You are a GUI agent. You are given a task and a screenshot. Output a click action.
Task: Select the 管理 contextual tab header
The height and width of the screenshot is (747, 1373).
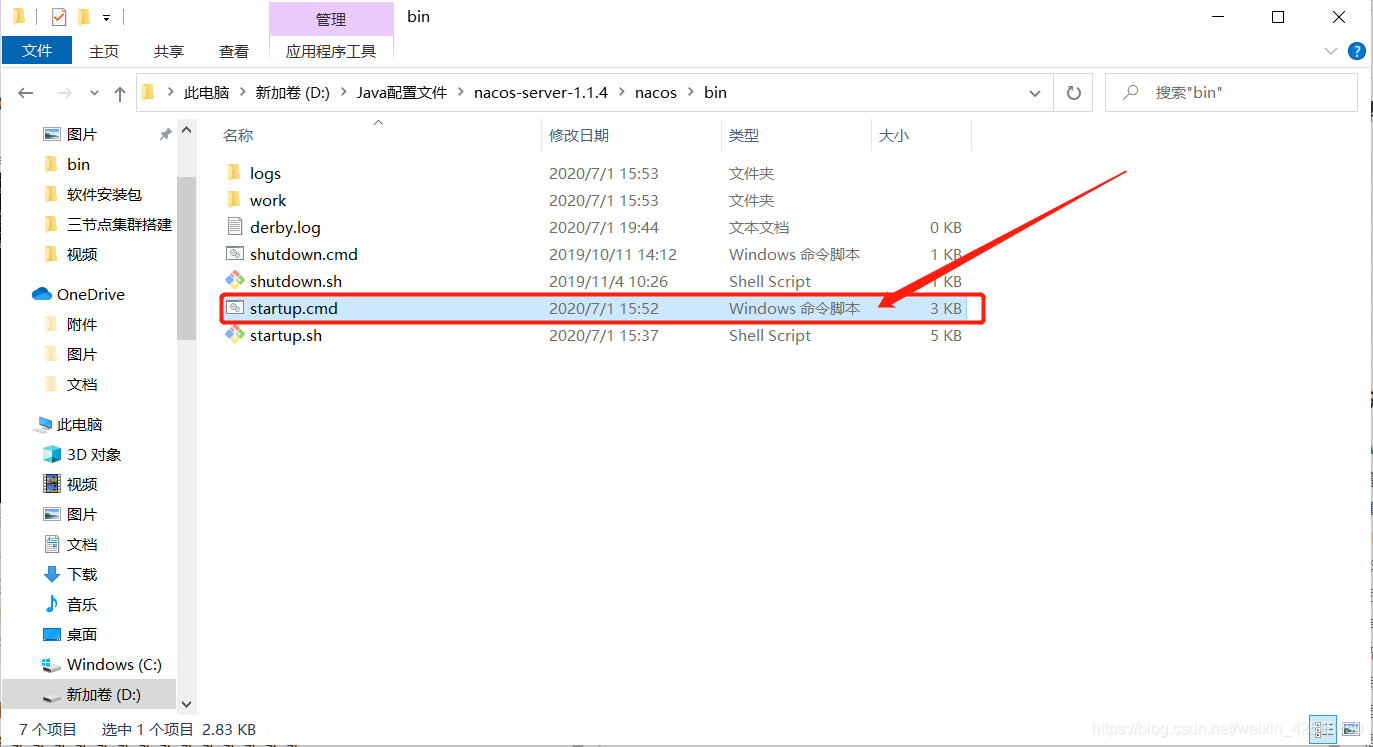[x=331, y=19]
